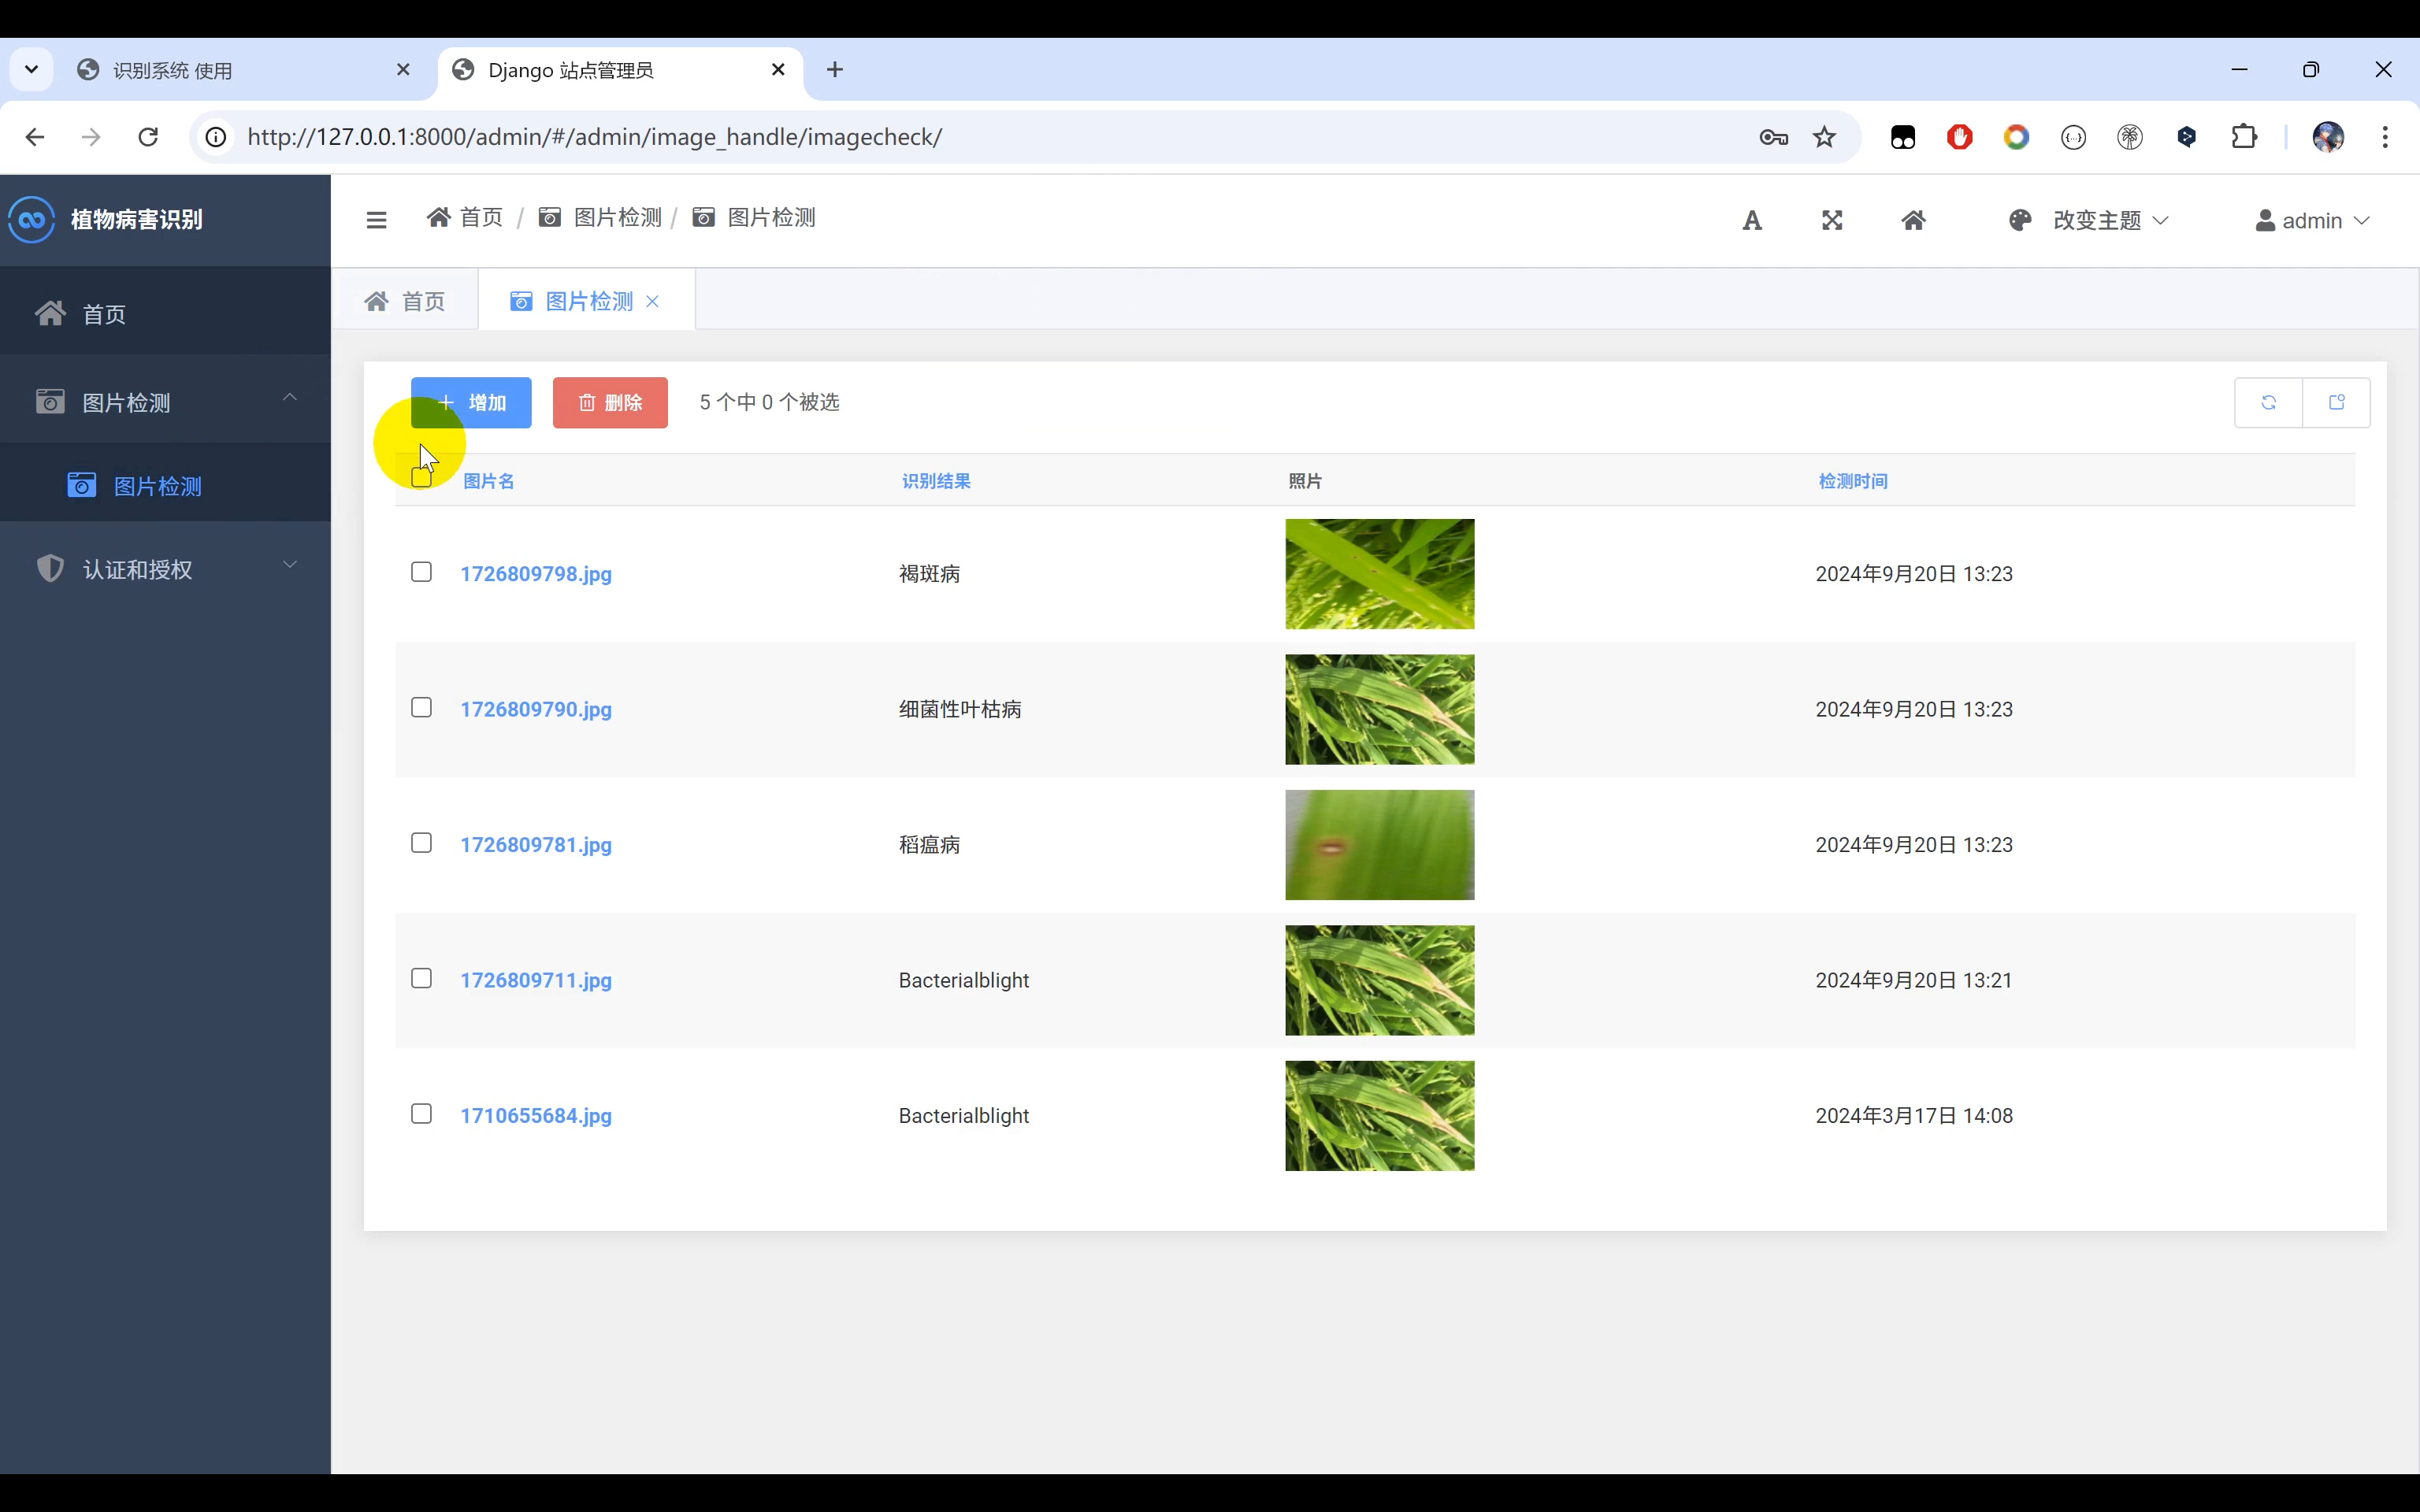Click the 植物病害识别 logo icon
Image resolution: width=2420 pixels, height=1512 pixels.
tap(31, 219)
